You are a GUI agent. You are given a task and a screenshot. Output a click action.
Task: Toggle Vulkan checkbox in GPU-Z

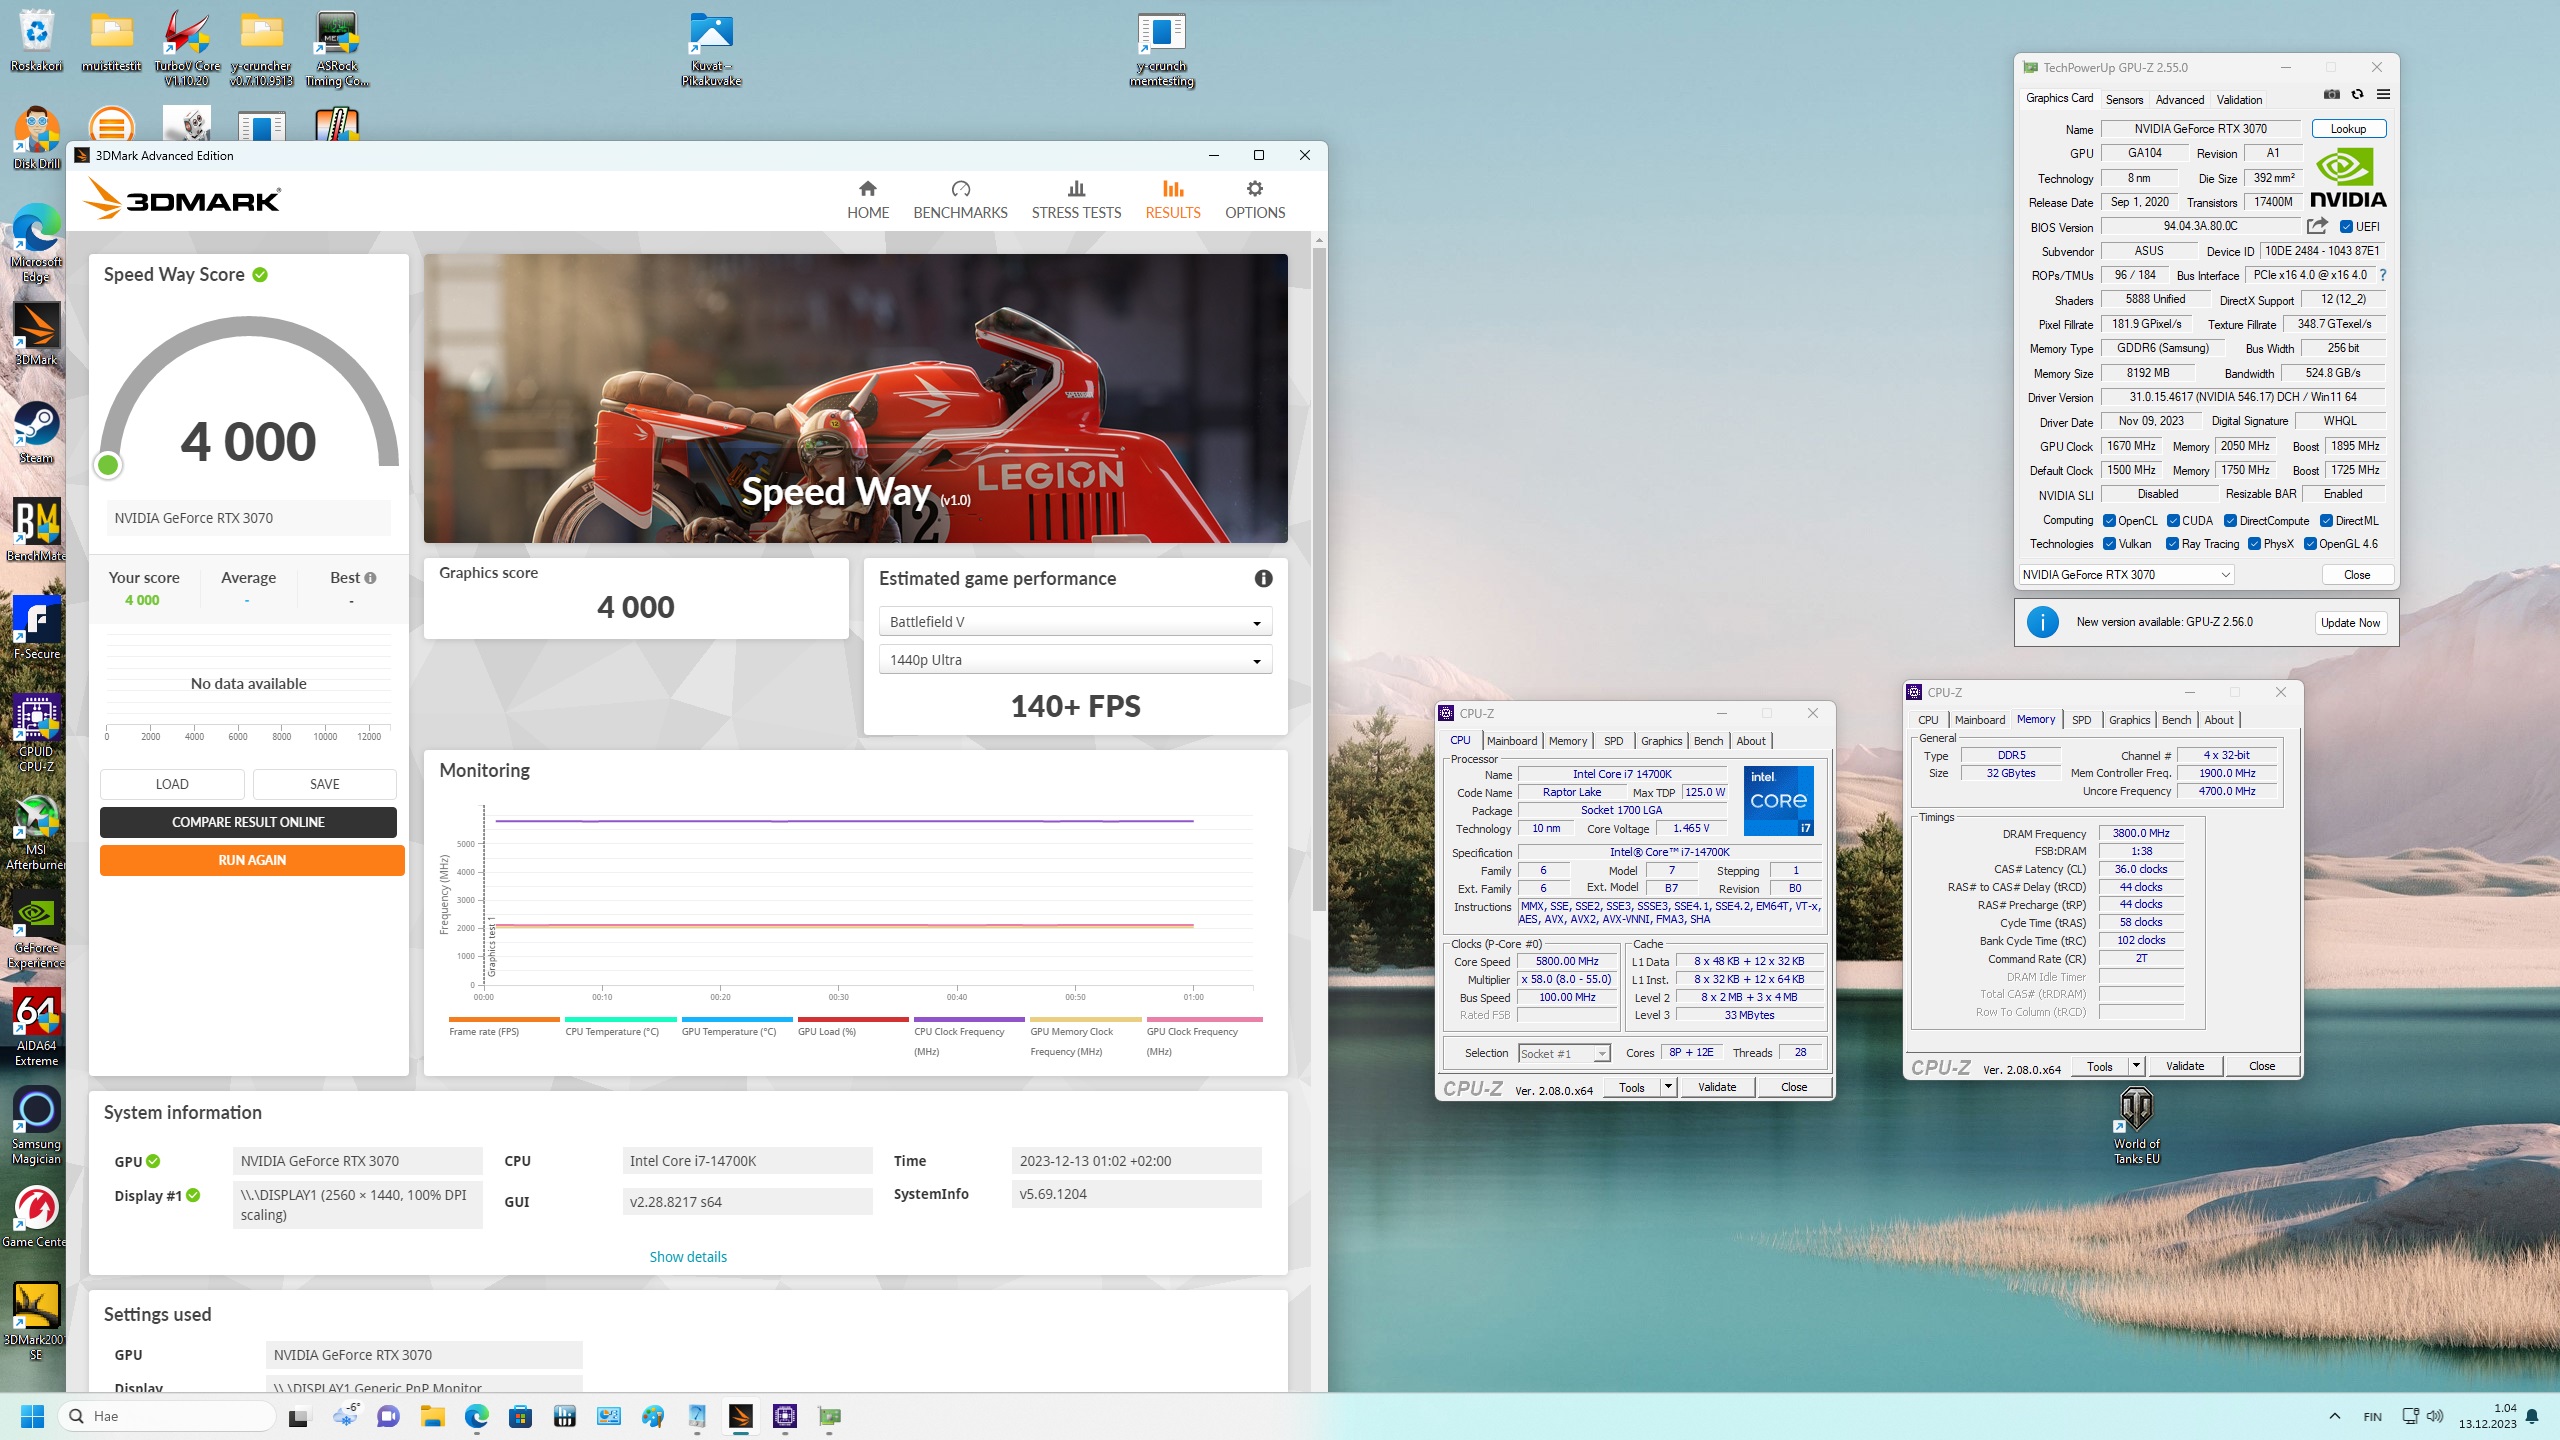click(x=2109, y=544)
